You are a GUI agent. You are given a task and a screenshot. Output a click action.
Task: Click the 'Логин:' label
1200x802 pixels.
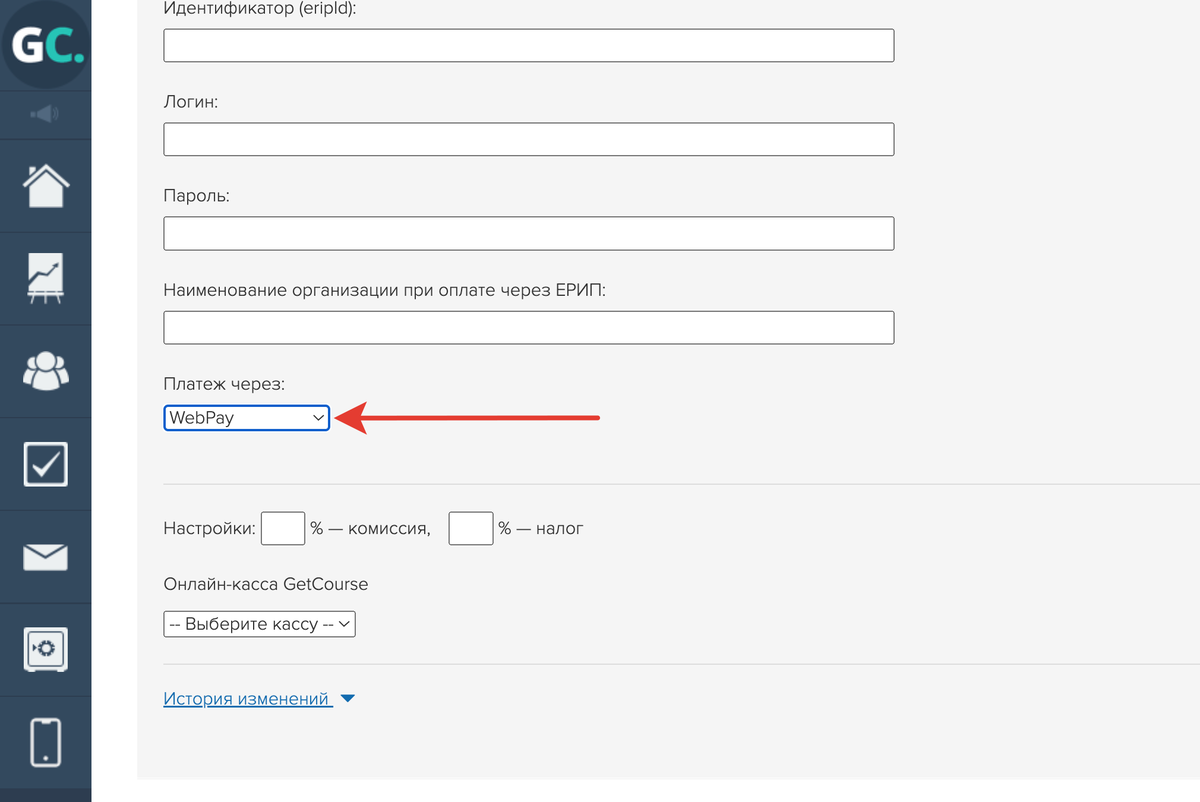coord(191,102)
